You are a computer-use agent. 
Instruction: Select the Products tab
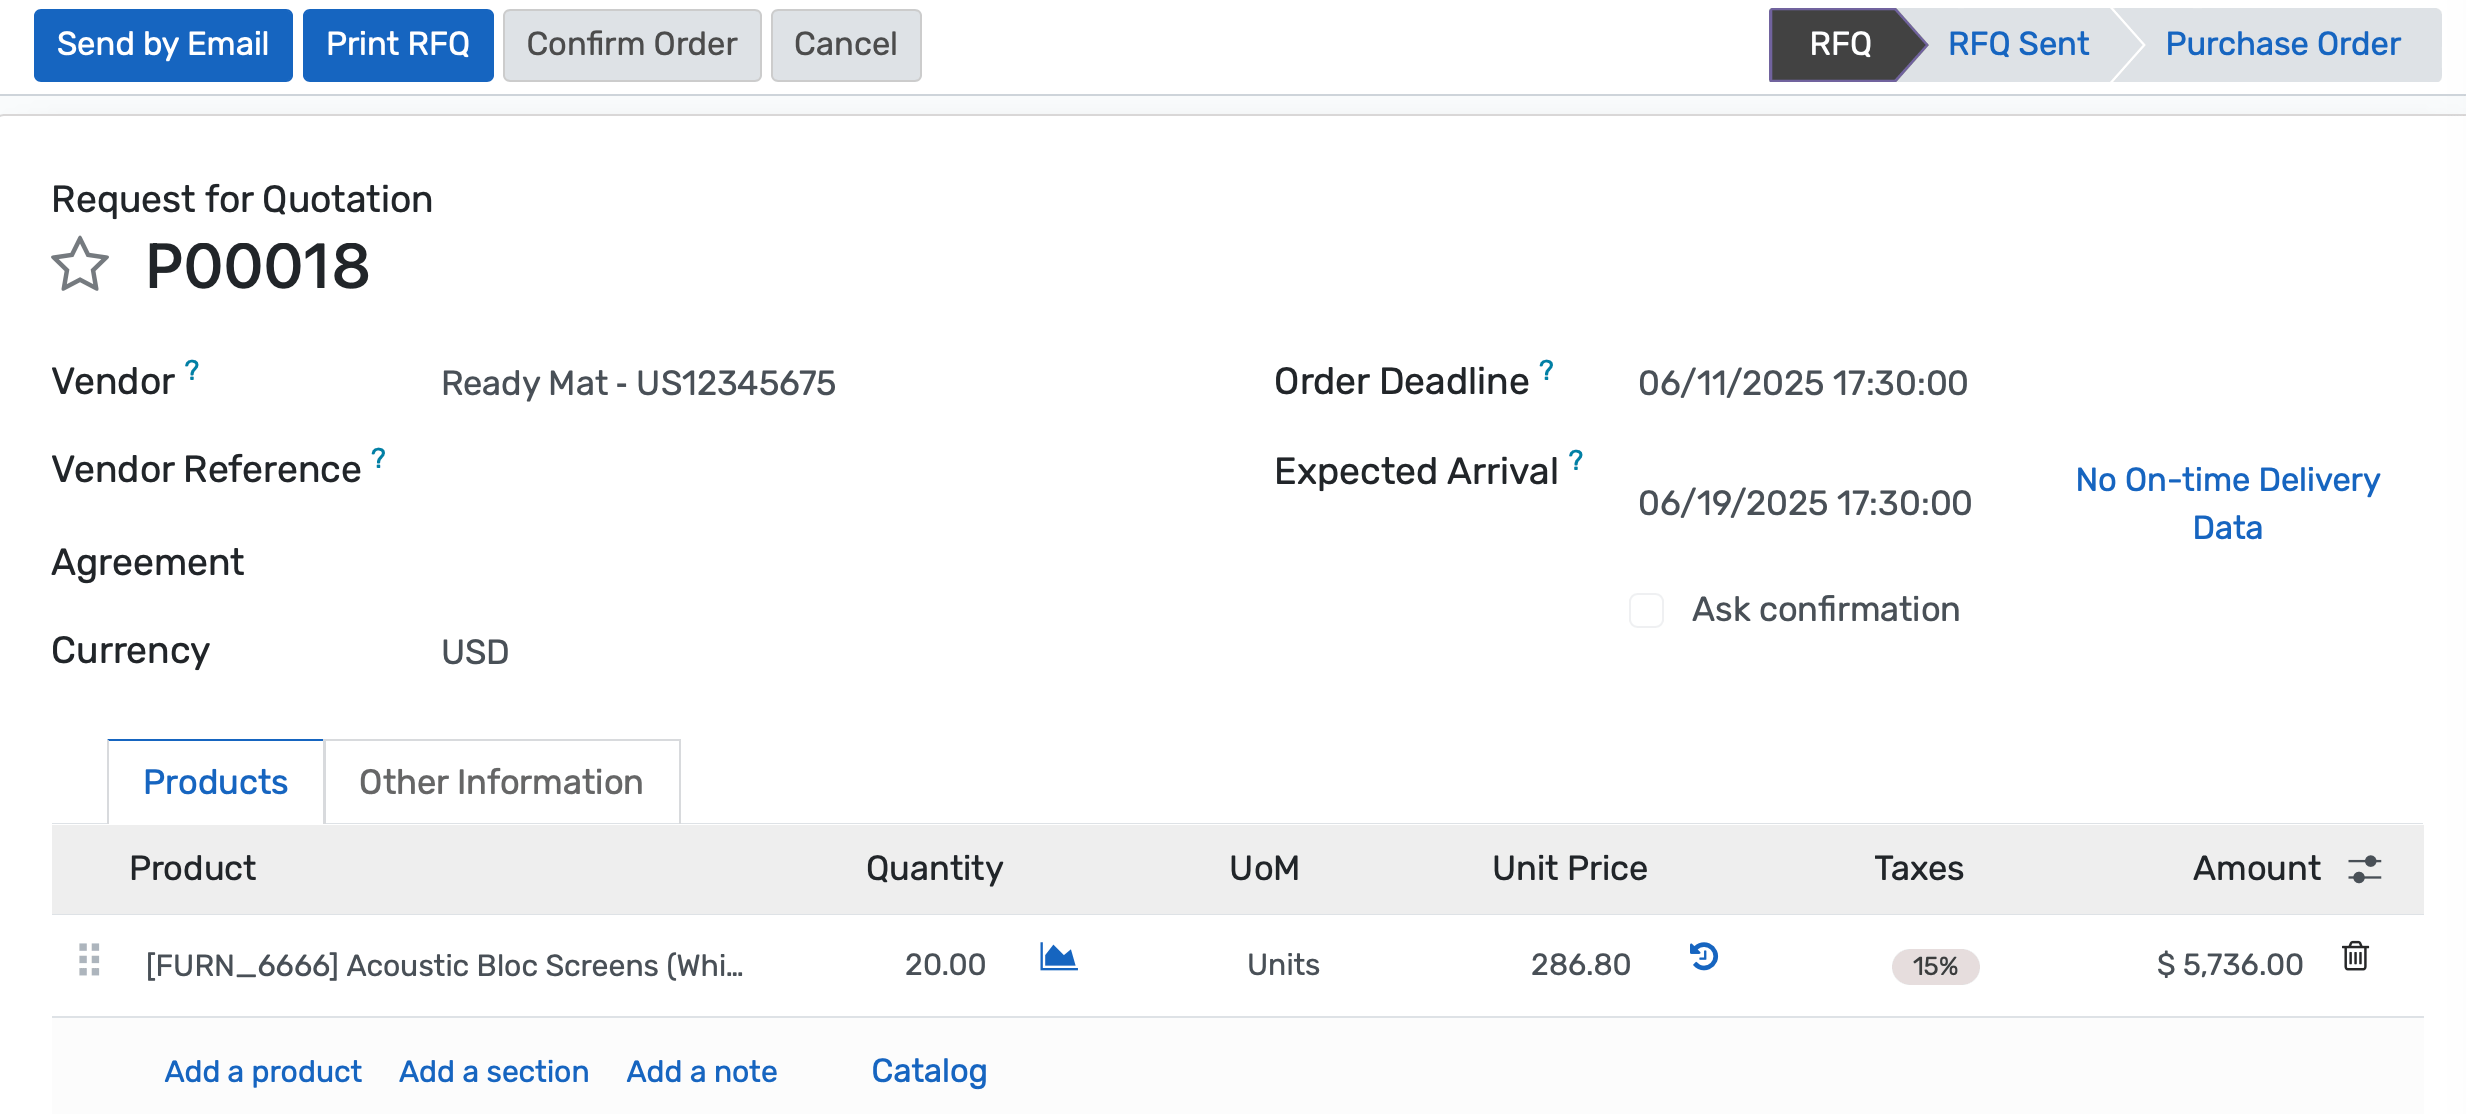214,782
